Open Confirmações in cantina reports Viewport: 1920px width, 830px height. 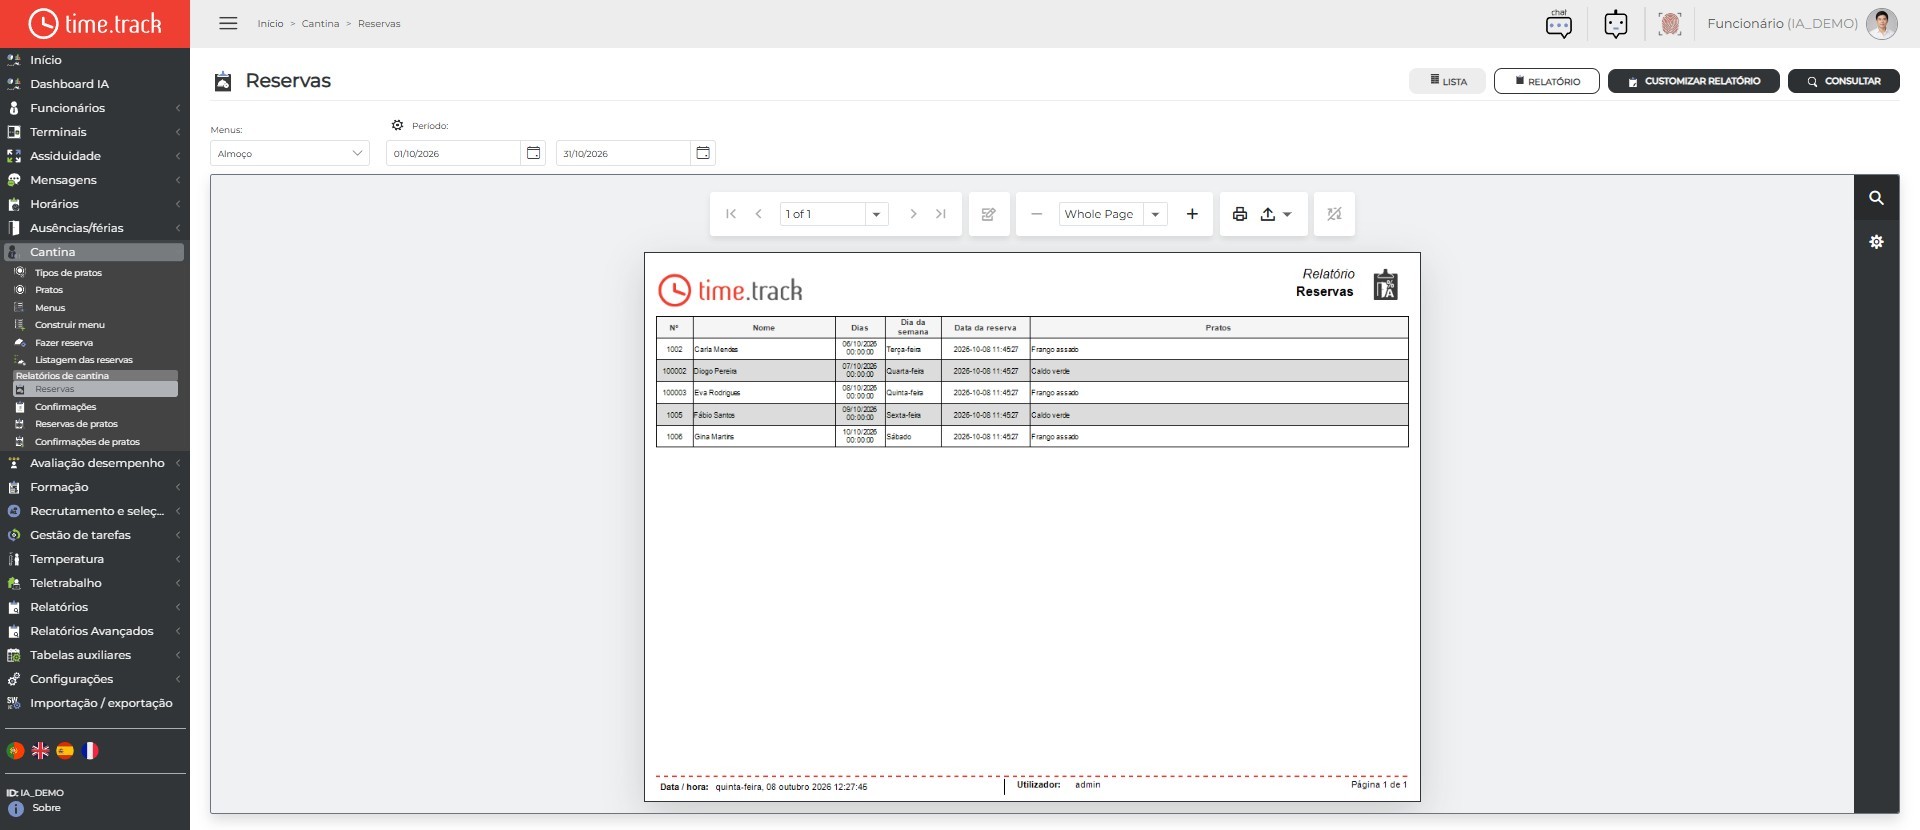point(65,407)
